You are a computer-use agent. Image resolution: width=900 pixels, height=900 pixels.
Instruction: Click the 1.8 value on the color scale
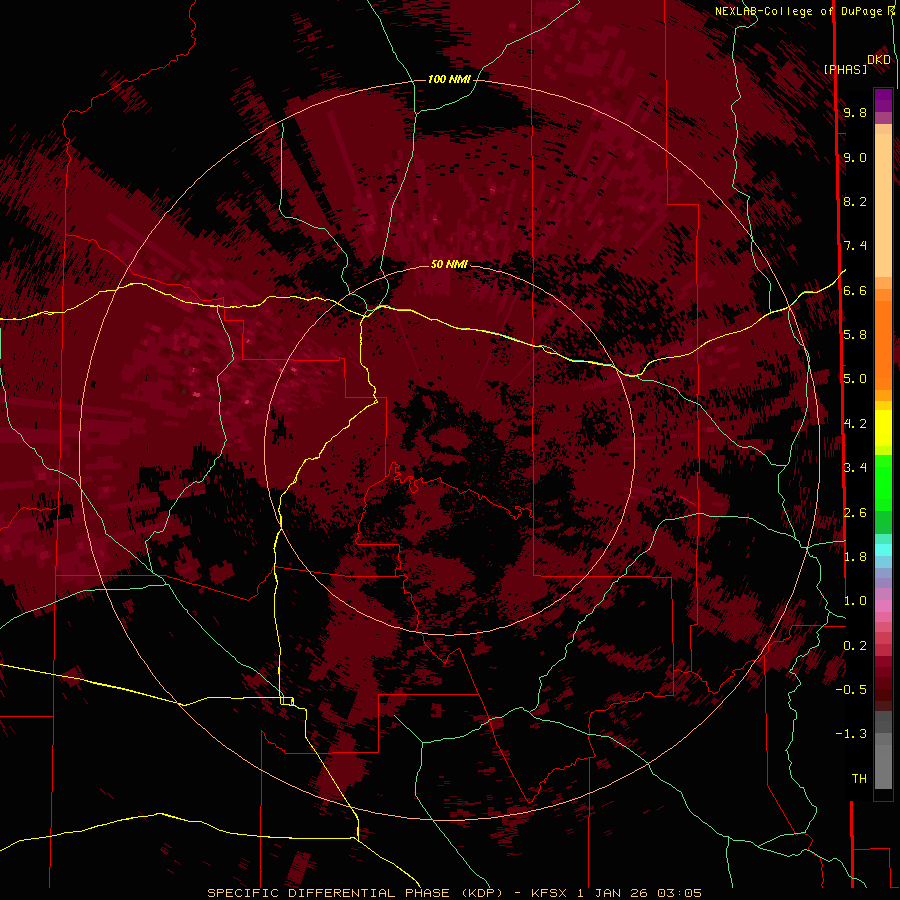click(855, 557)
